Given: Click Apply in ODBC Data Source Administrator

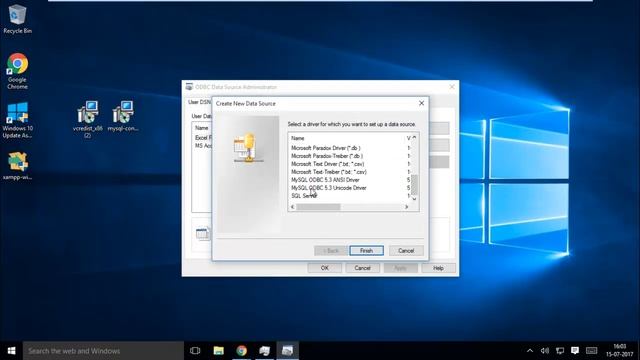Looking at the screenshot, I should 400,268.
